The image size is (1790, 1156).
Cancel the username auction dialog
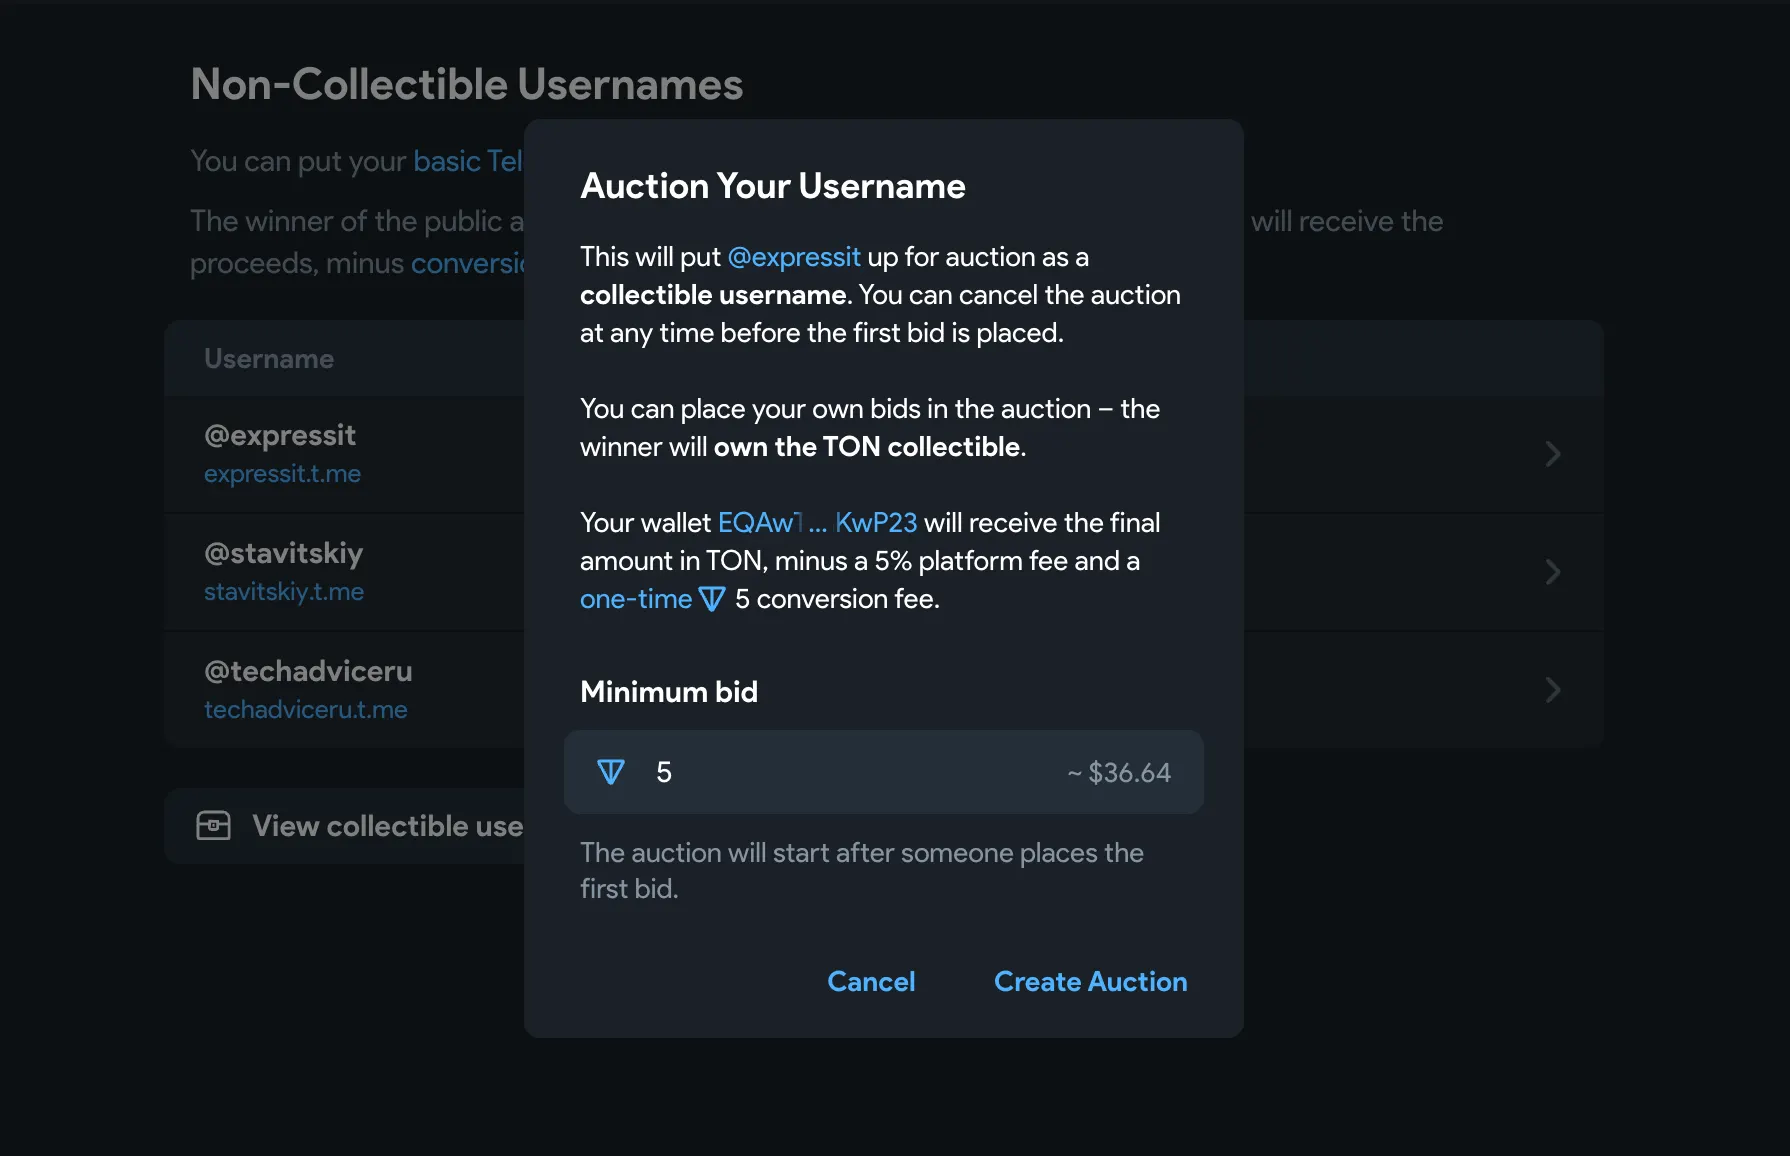coord(871,982)
